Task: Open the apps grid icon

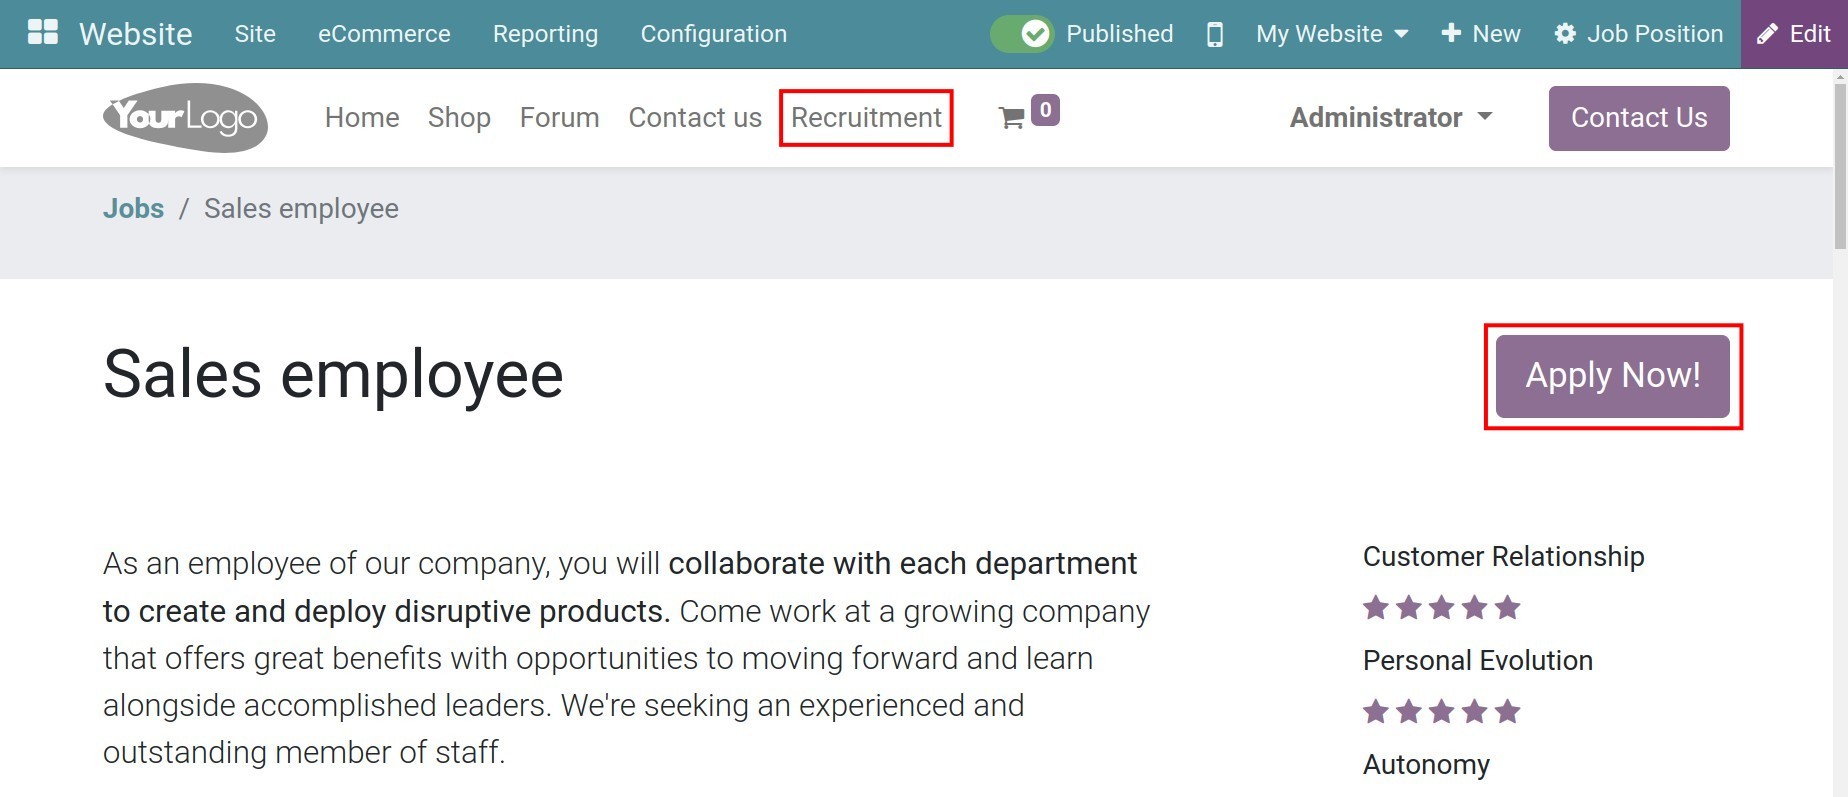Action: tap(42, 33)
